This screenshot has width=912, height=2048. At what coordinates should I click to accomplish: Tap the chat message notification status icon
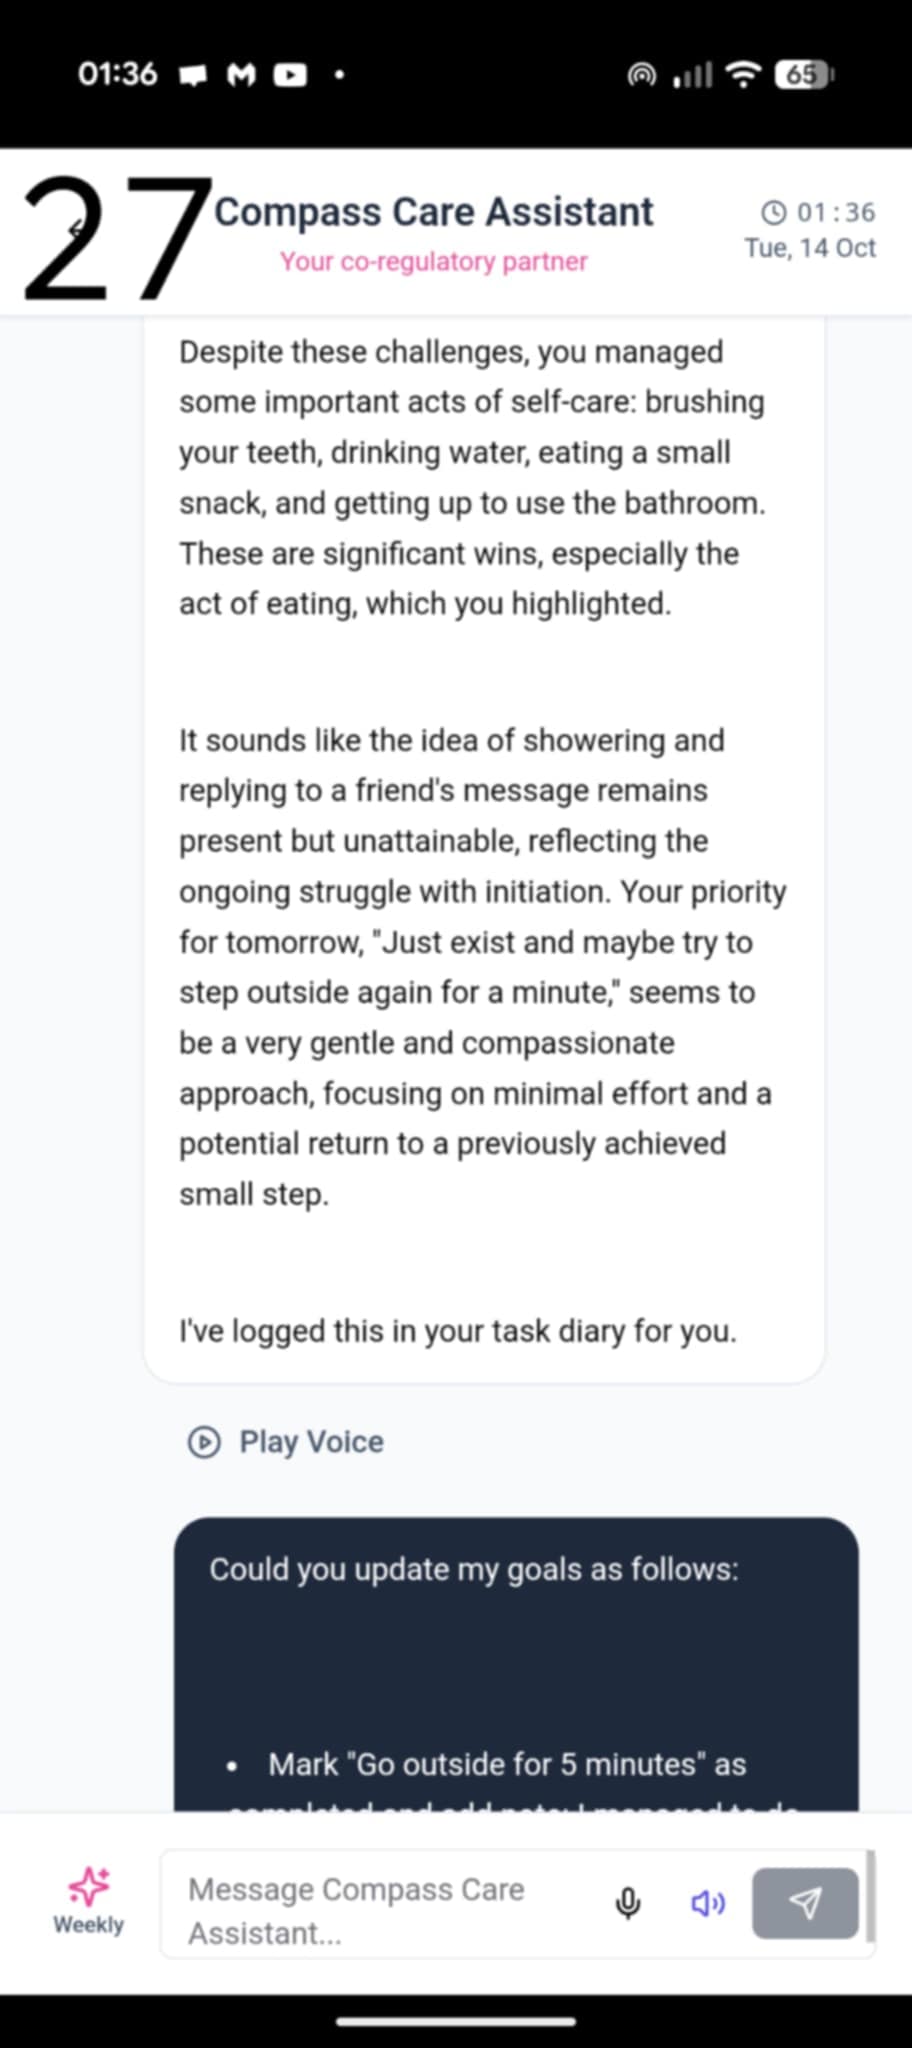point(193,75)
